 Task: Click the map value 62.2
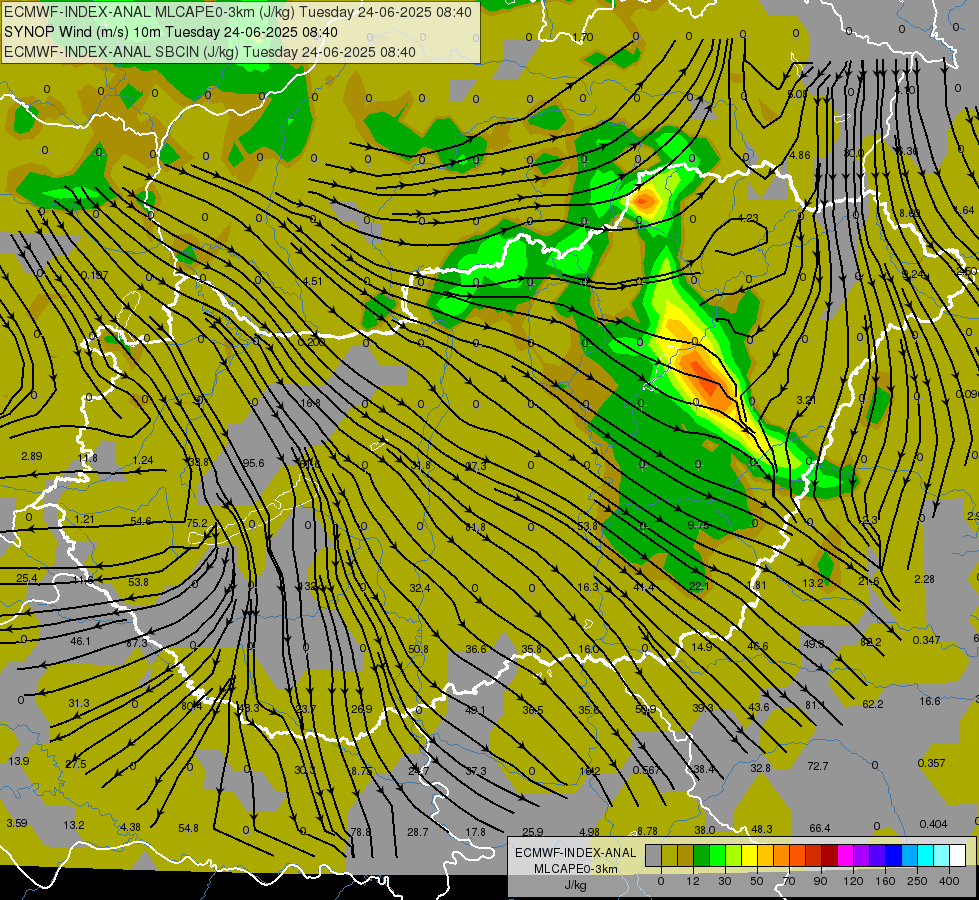[873, 704]
